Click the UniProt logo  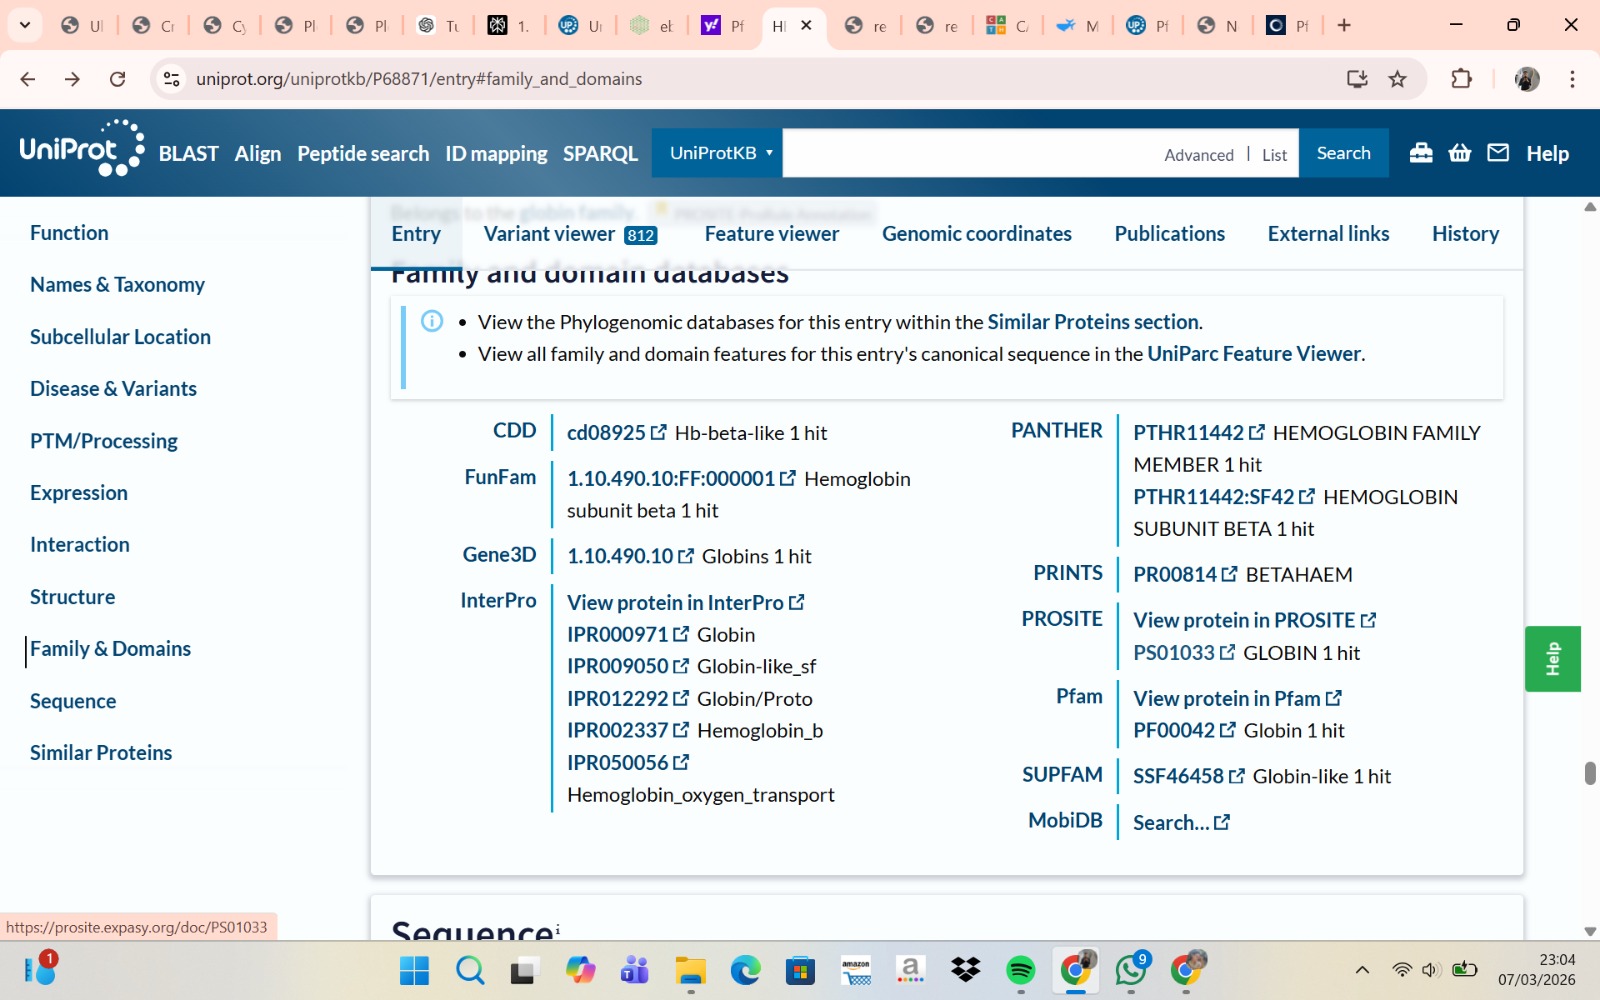tap(81, 150)
